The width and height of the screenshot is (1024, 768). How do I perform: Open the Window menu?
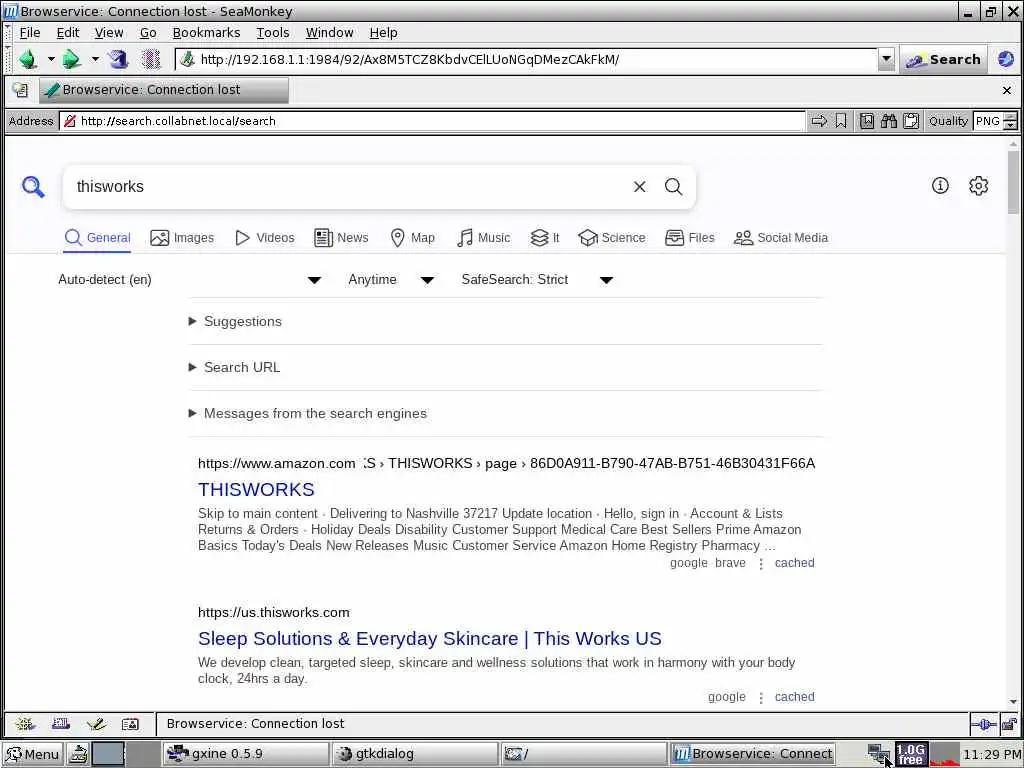click(x=329, y=33)
